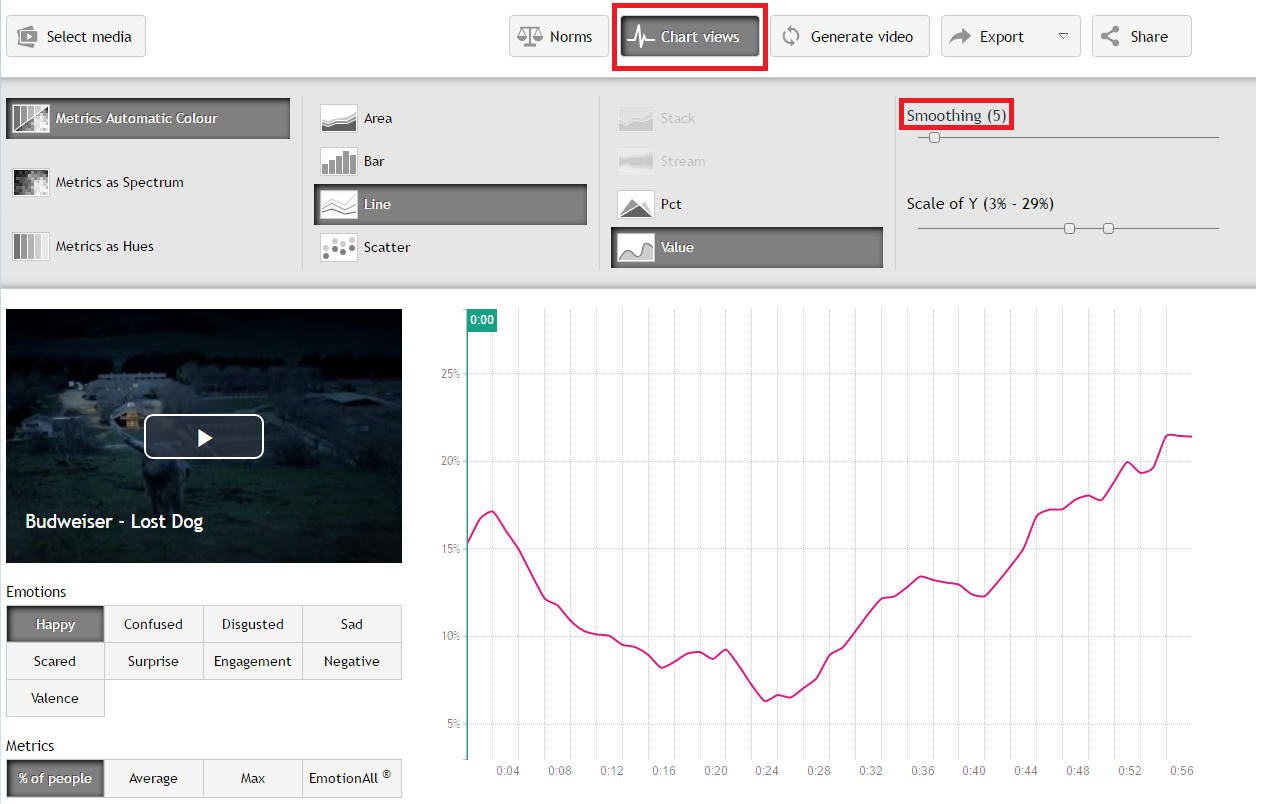The height and width of the screenshot is (804, 1278).
Task: Select the Value display mode
Action: point(747,247)
